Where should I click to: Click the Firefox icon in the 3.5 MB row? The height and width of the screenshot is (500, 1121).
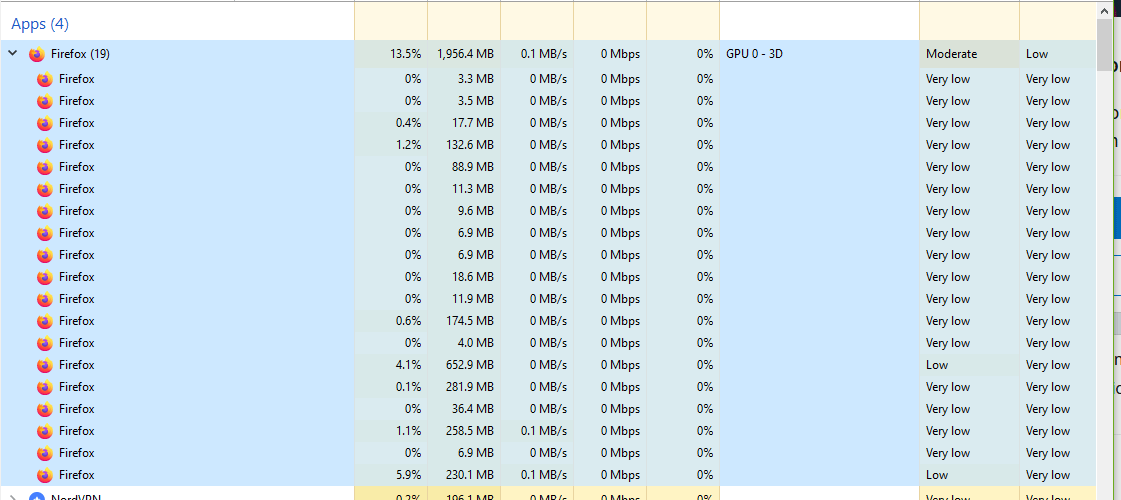(x=45, y=102)
